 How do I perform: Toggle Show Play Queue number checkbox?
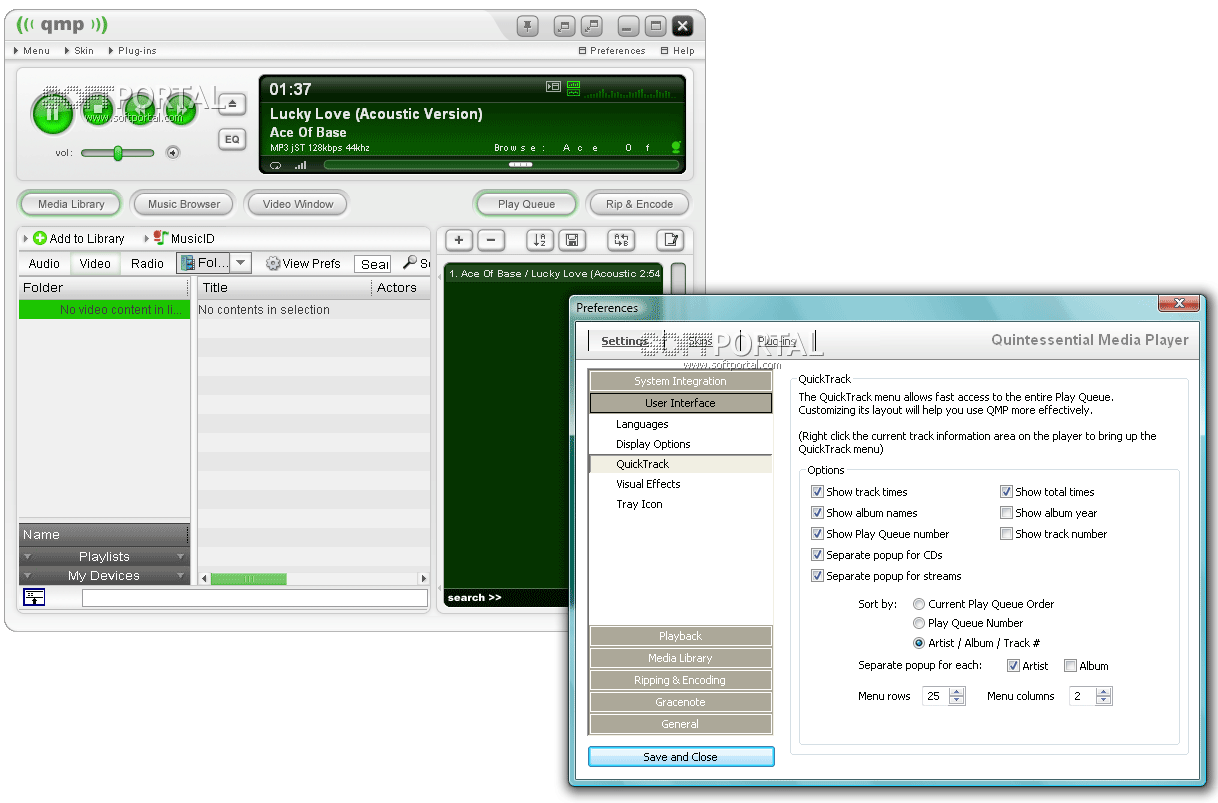point(817,534)
